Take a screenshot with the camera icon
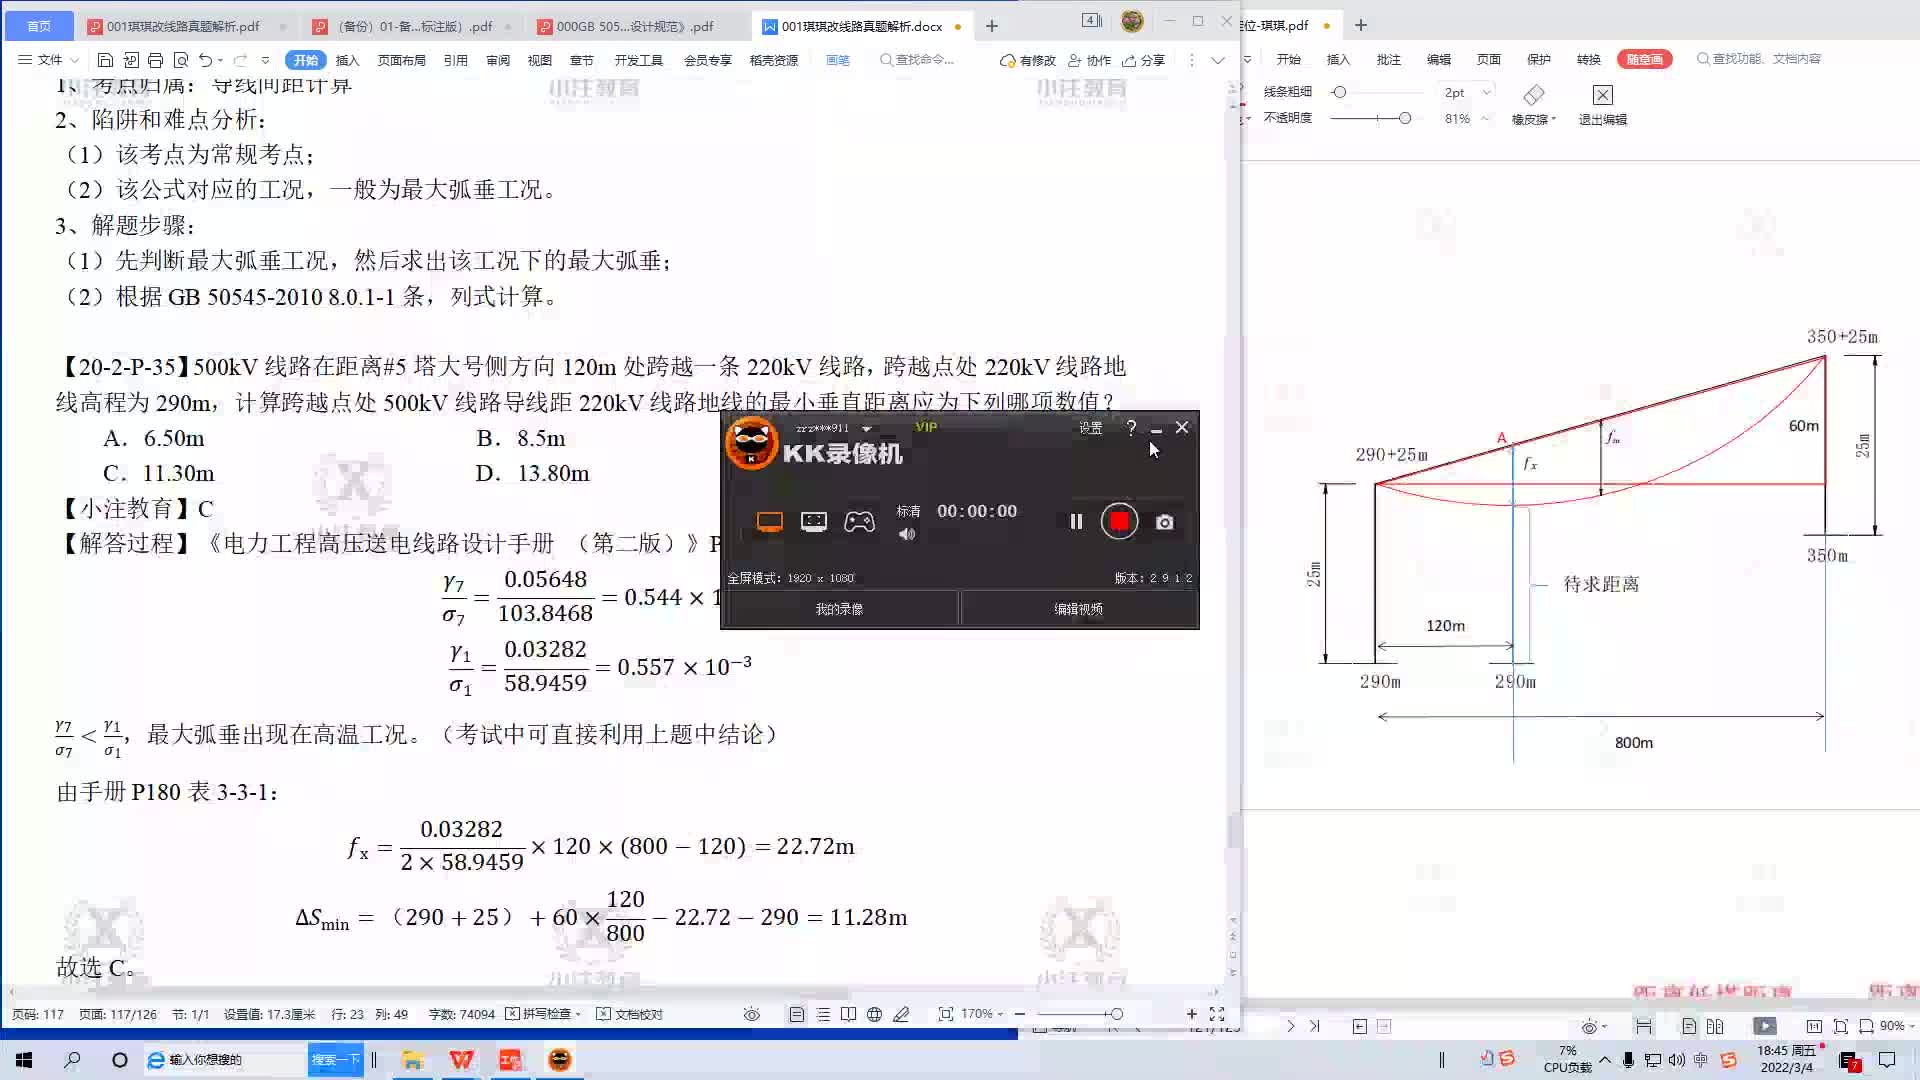The image size is (1920, 1080). (x=1165, y=522)
